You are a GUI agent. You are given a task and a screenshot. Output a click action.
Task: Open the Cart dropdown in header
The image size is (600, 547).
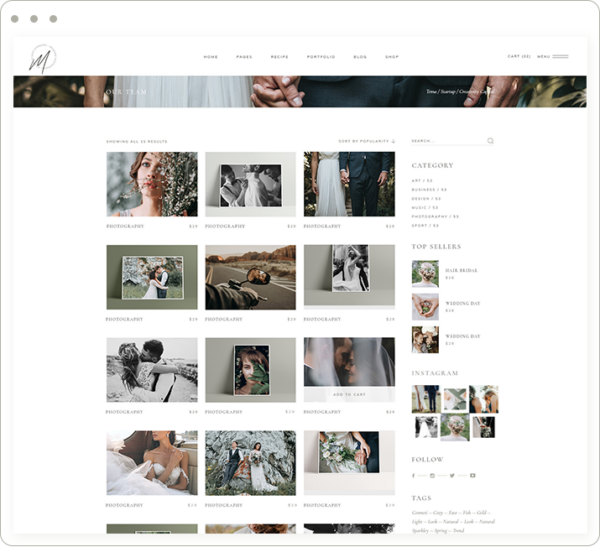[519, 57]
